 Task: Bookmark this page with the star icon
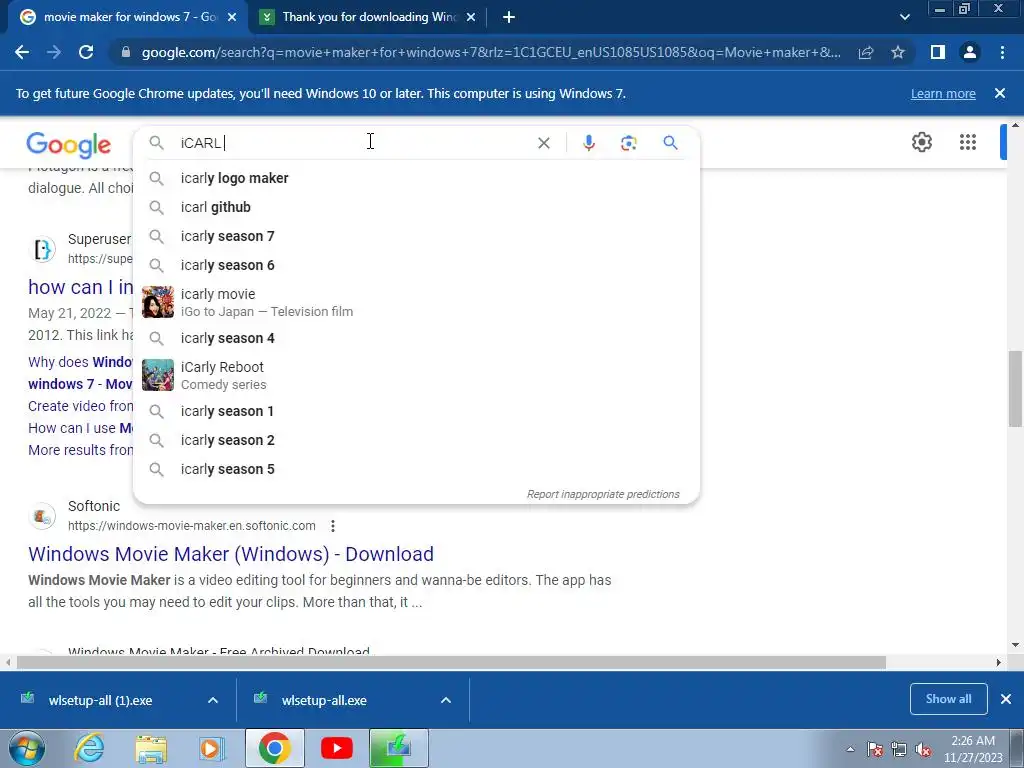pyautogui.click(x=898, y=52)
